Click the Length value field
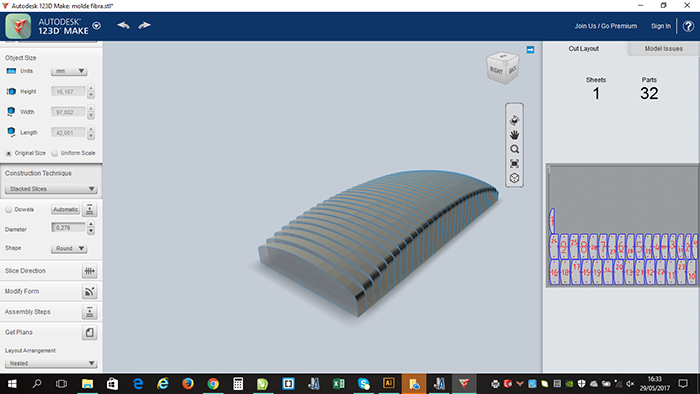The width and height of the screenshot is (700, 394). point(68,133)
